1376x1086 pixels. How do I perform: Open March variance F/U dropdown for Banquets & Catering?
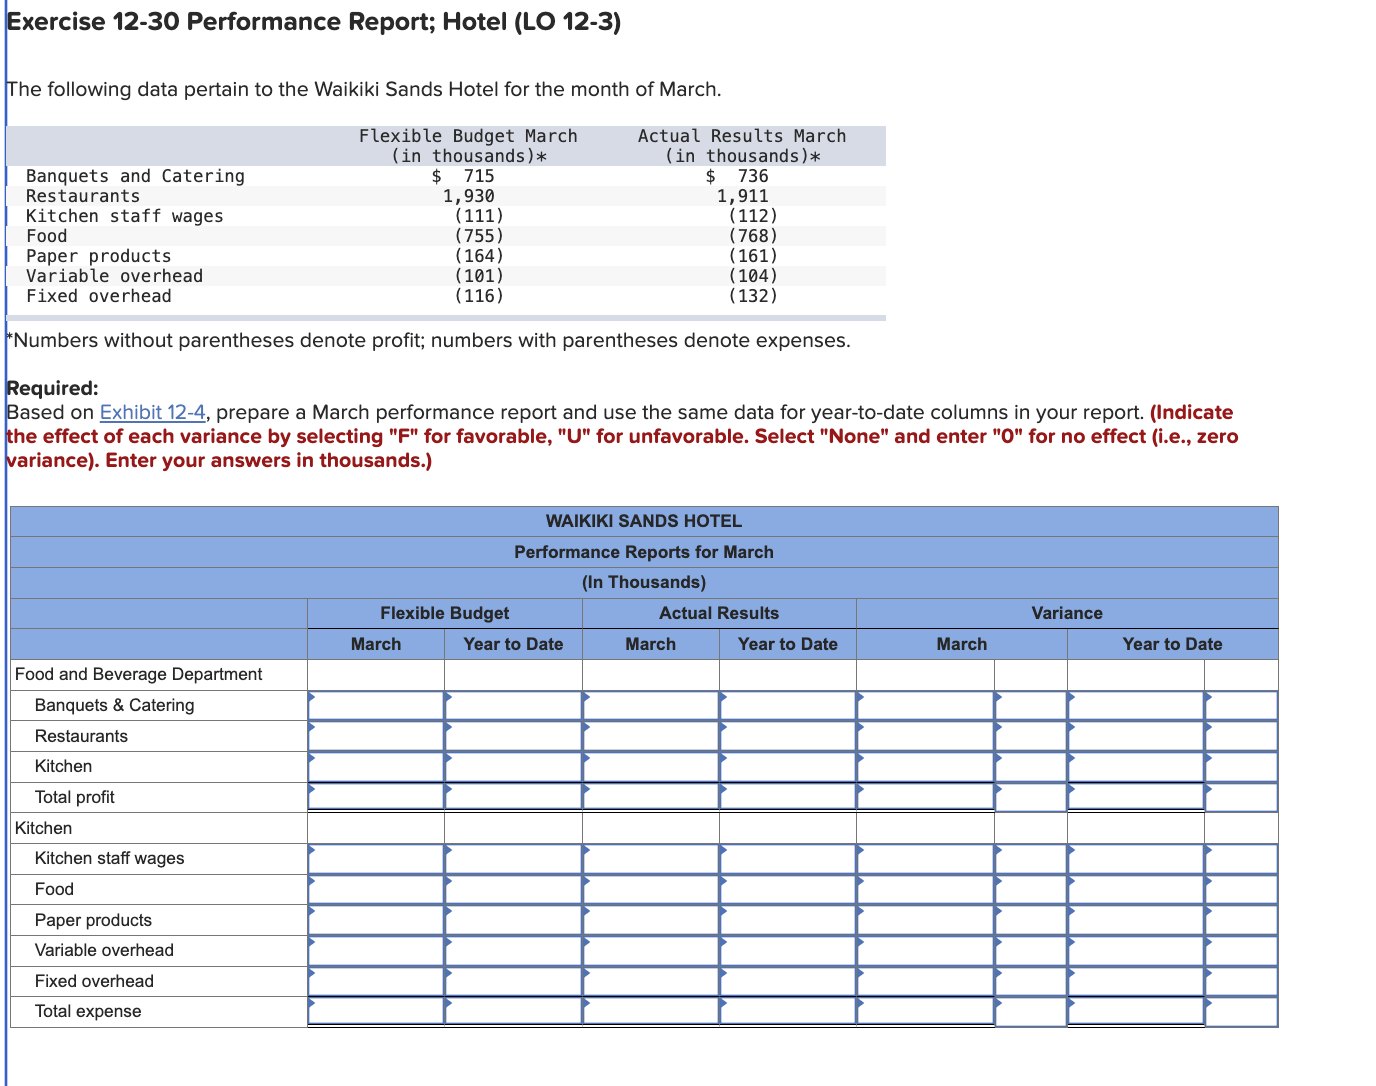[1031, 705]
